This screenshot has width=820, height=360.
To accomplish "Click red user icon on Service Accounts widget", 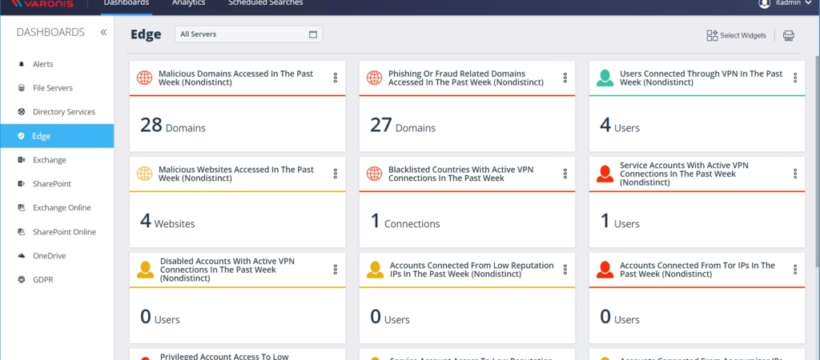I will [x=605, y=174].
